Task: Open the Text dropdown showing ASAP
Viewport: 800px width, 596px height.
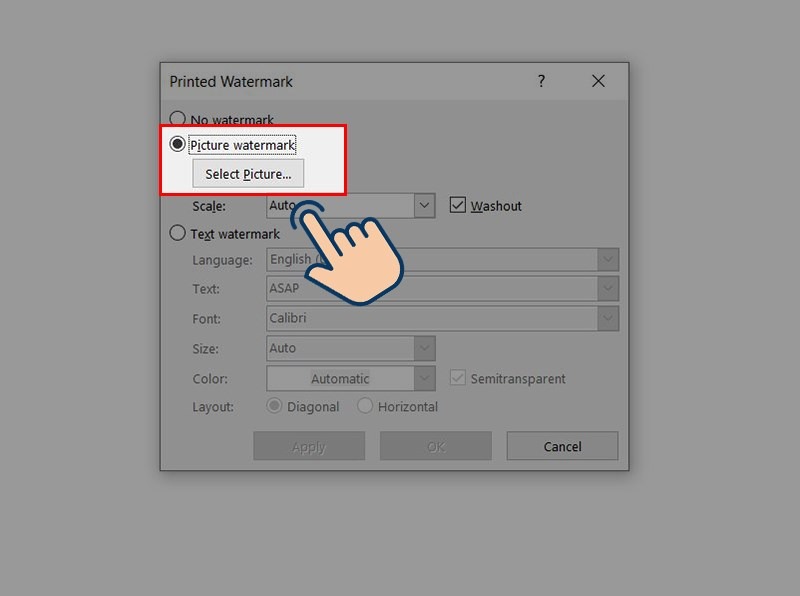Action: (x=608, y=288)
